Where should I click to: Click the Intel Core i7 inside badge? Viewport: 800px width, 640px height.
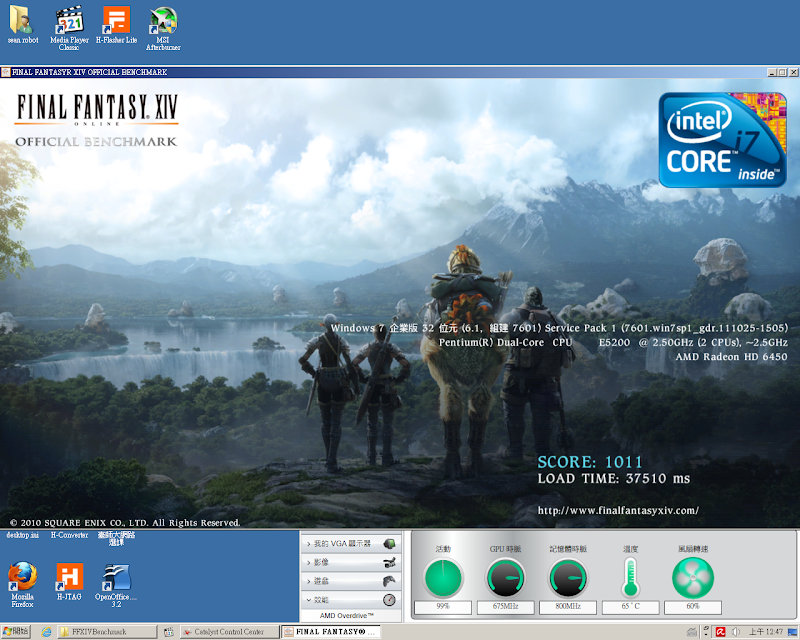[x=722, y=139]
